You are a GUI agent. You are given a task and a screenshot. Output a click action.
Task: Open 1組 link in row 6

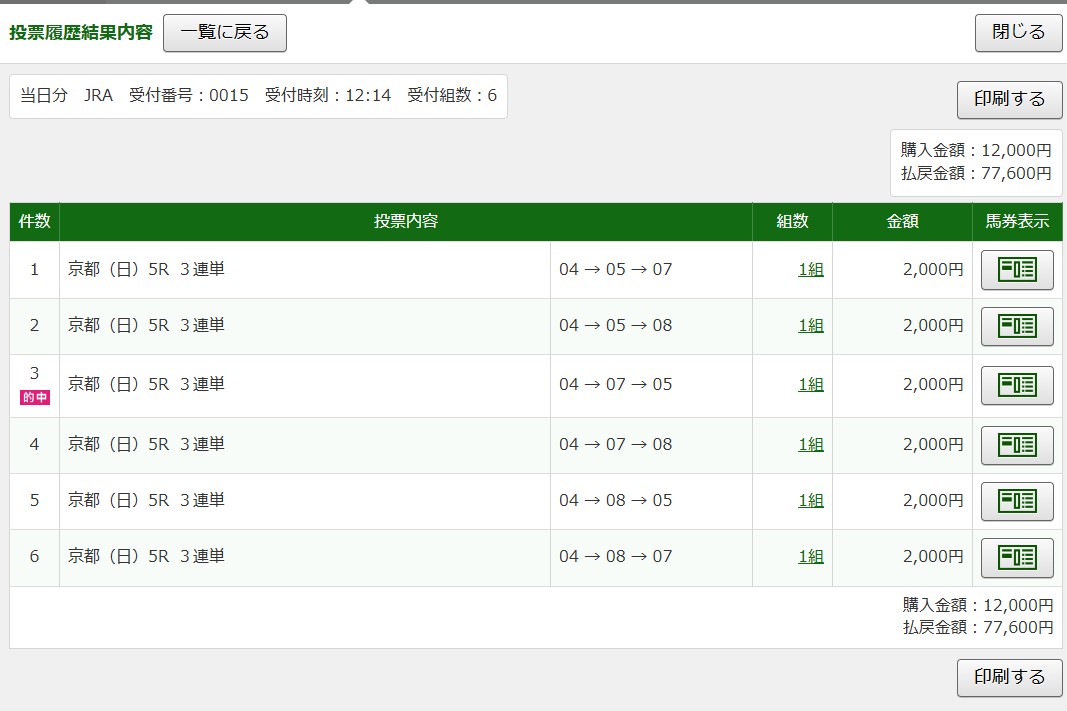[x=810, y=556]
